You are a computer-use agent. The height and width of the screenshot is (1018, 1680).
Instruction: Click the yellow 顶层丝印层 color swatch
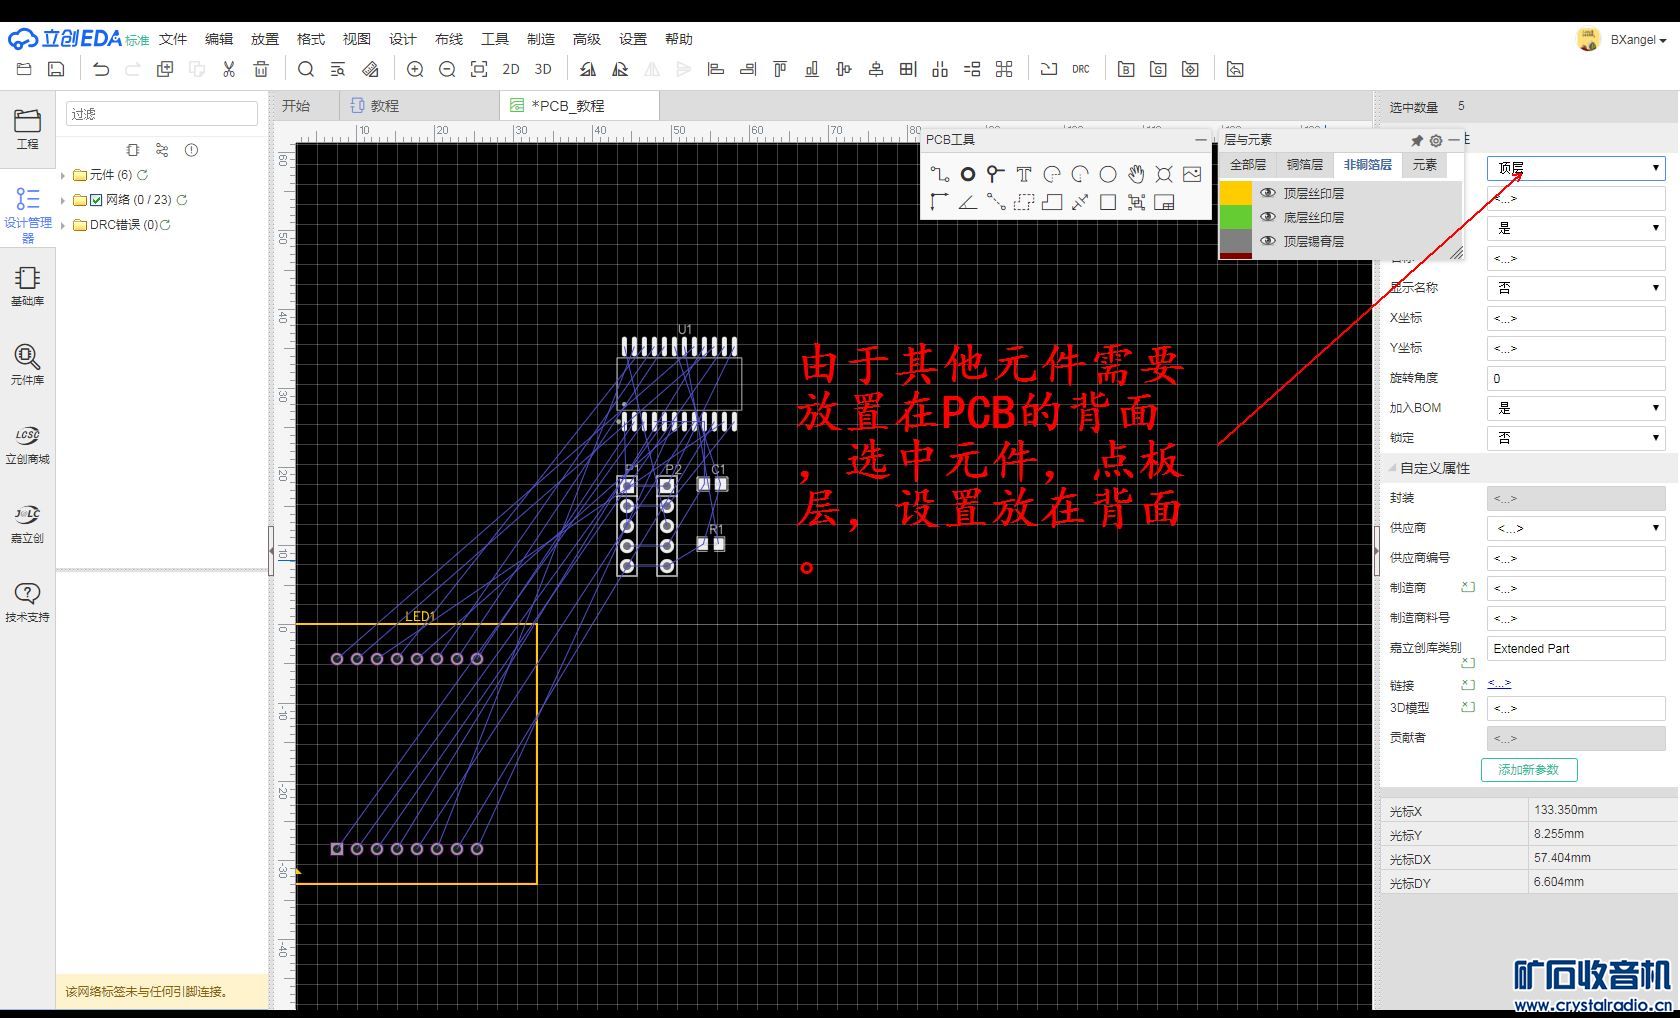1236,193
